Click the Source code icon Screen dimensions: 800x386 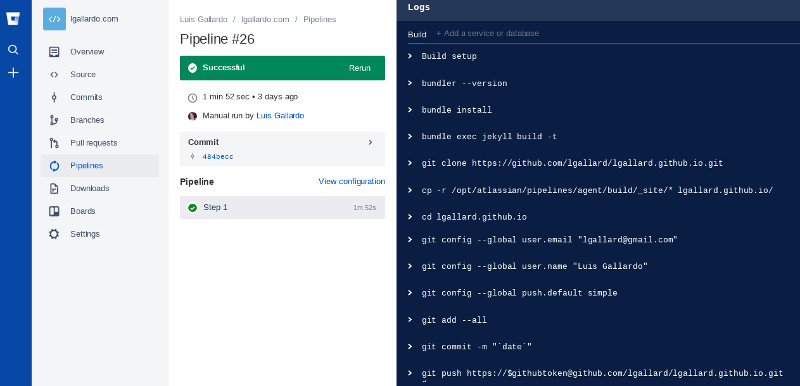point(54,74)
